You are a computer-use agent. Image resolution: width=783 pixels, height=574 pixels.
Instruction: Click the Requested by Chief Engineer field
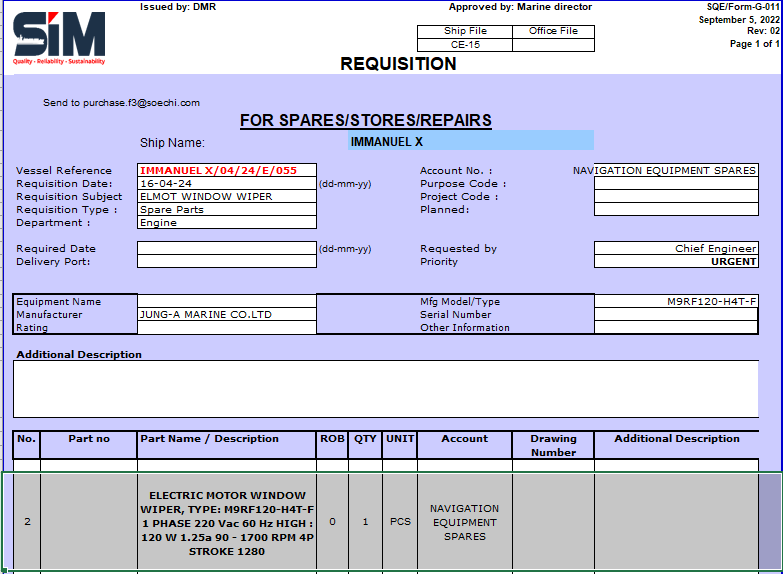(x=675, y=249)
